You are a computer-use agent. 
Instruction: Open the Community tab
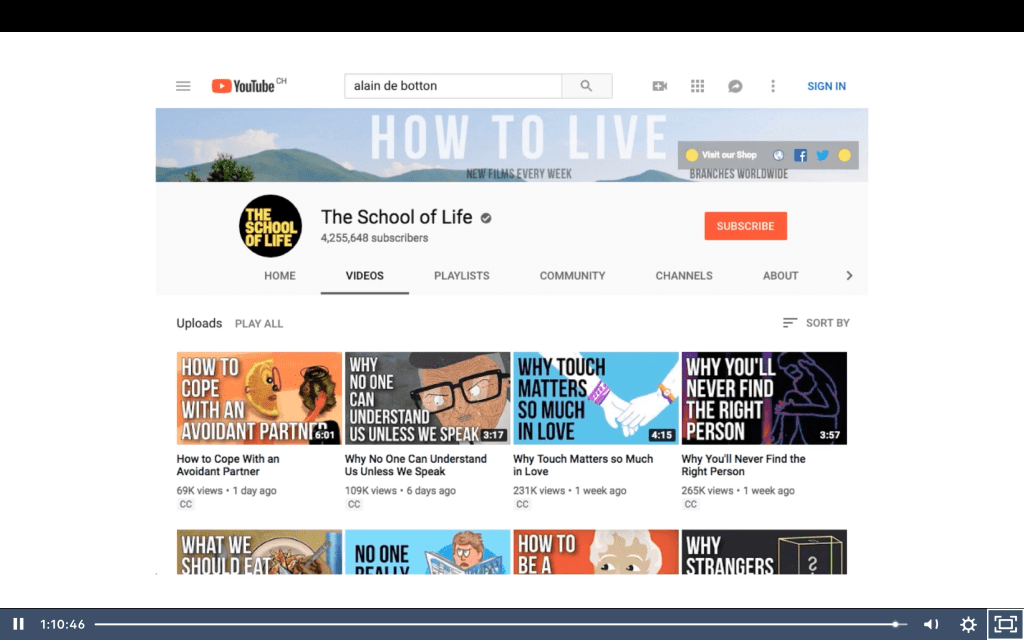(572, 276)
